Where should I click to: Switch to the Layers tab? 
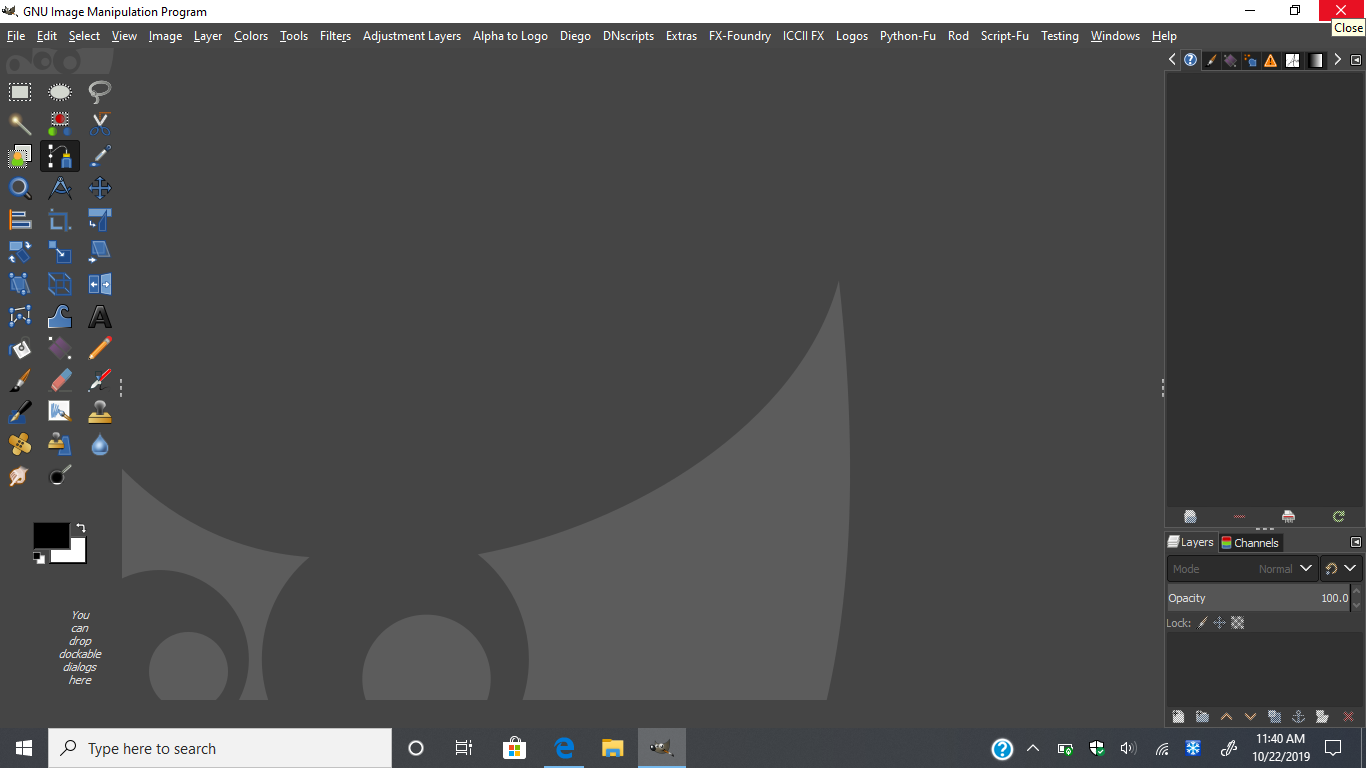(x=1190, y=542)
